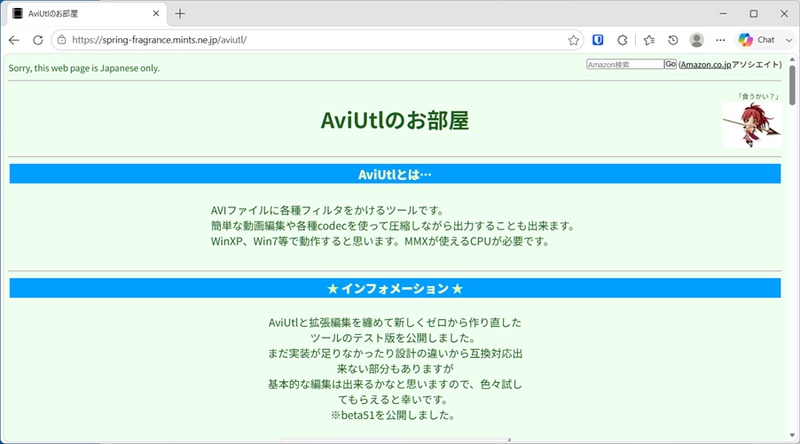The width and height of the screenshot is (800, 444).
Task: Close the AviUtlのお部屋 tab
Action: 156,14
